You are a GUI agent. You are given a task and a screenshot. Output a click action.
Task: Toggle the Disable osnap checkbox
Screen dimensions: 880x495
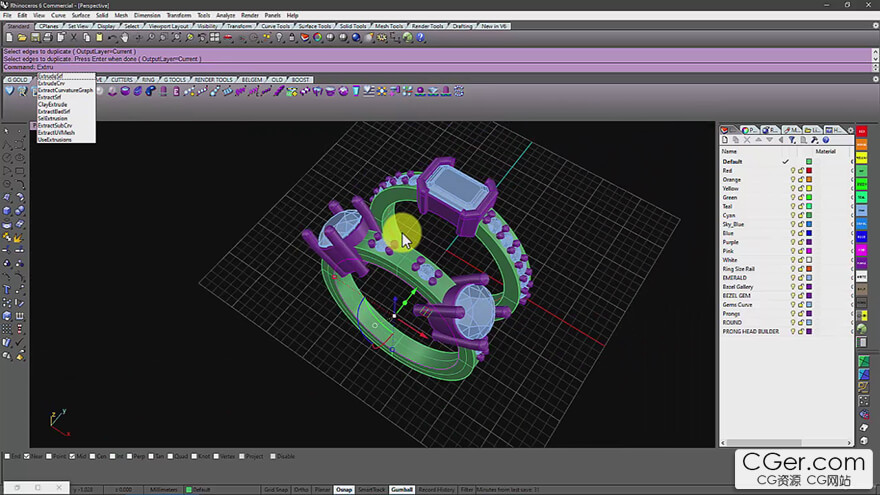click(273, 456)
